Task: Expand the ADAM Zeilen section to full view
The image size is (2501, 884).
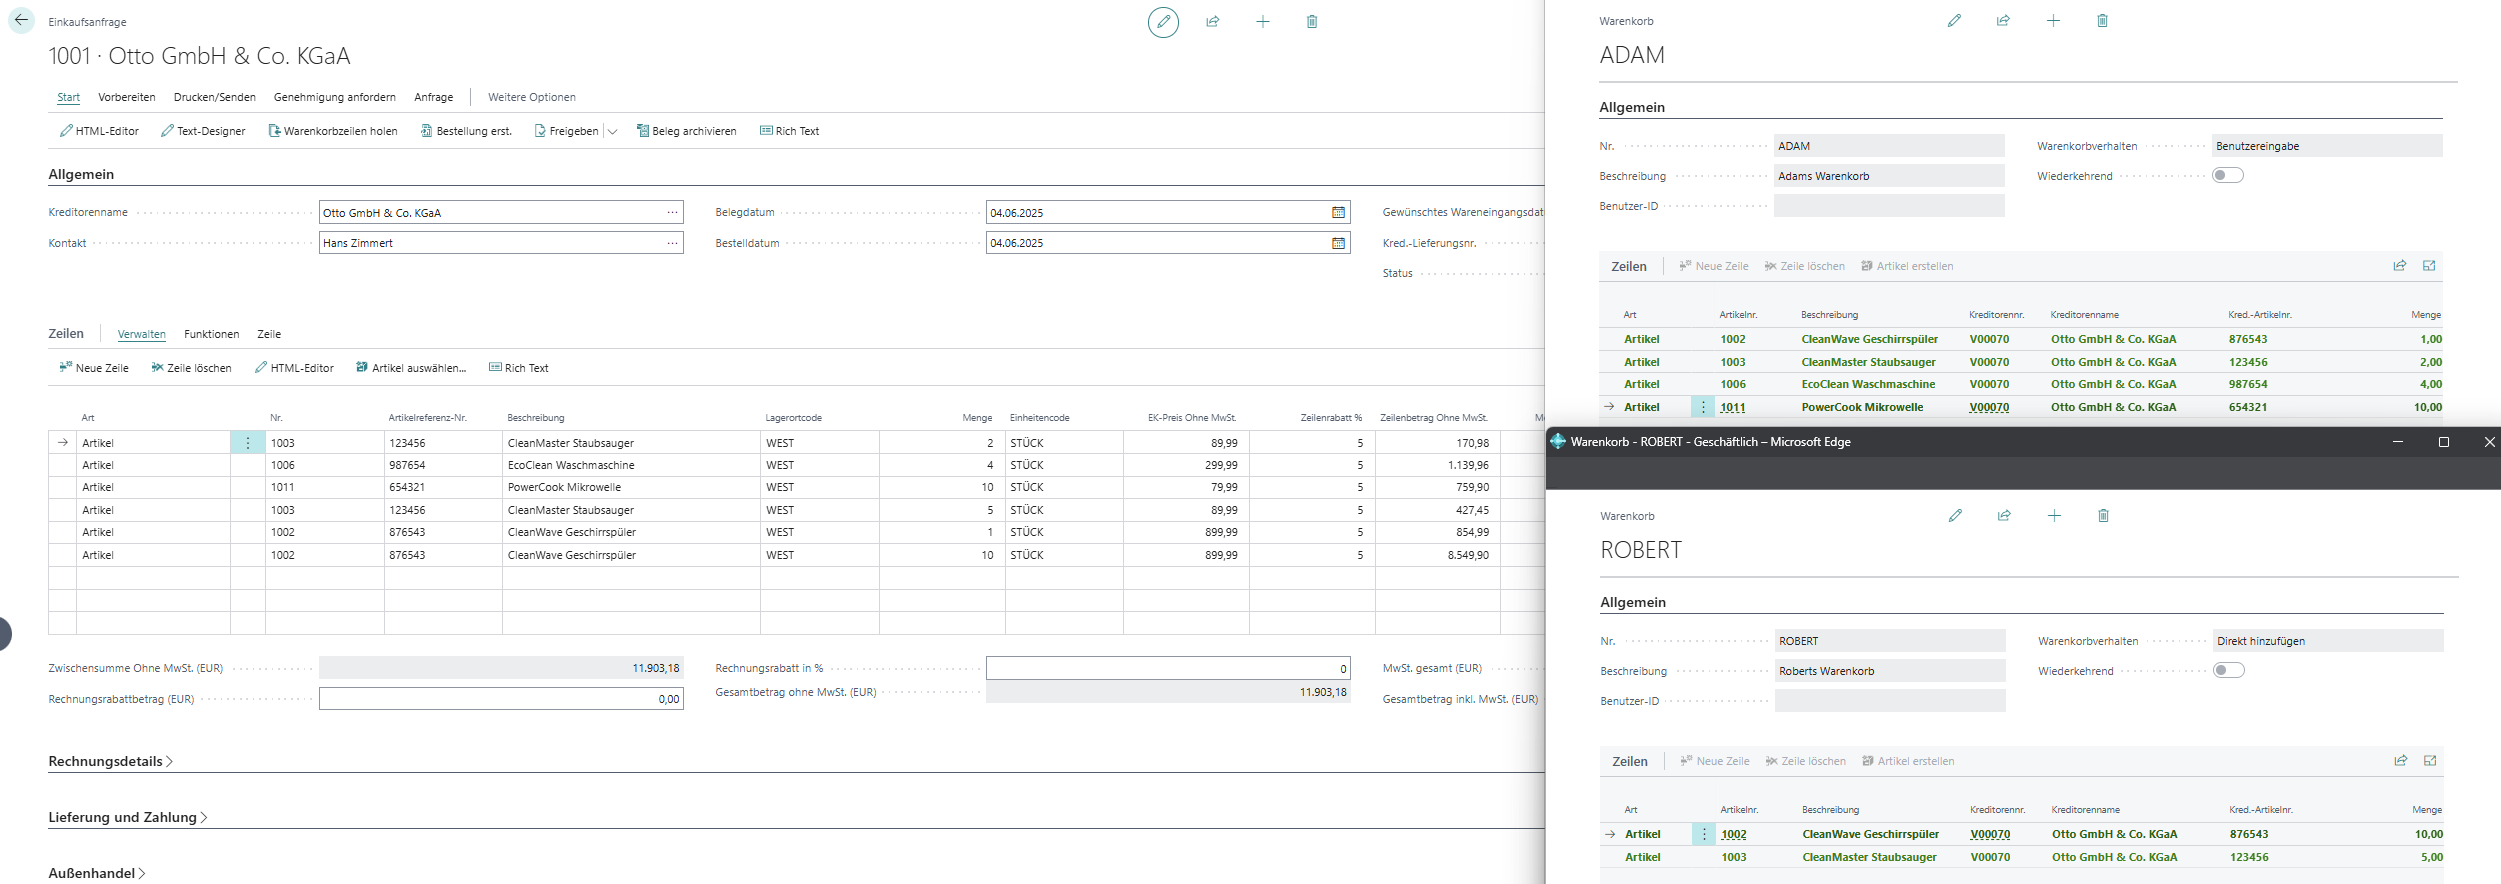Action: [x=2429, y=266]
